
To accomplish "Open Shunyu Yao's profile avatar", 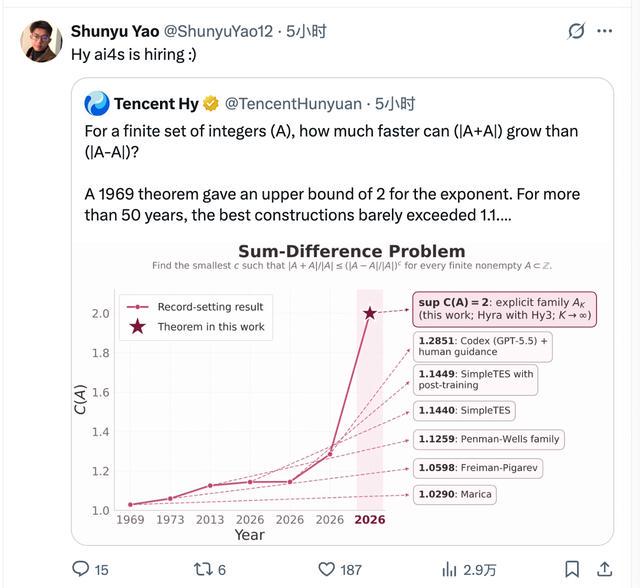I will click(41, 41).
